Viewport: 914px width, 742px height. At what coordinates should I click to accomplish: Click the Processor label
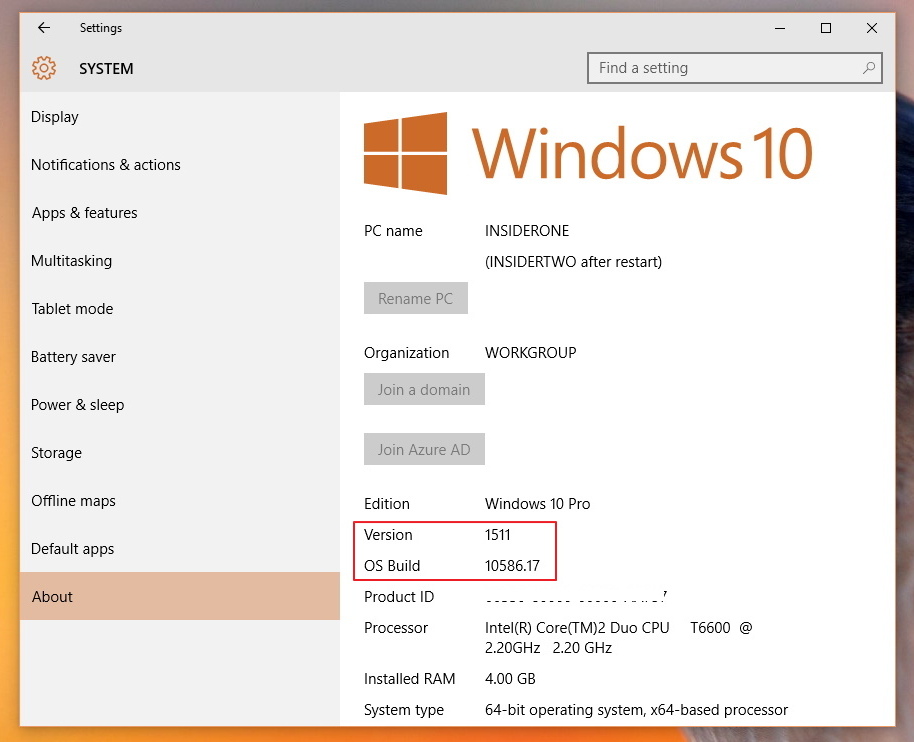point(396,628)
